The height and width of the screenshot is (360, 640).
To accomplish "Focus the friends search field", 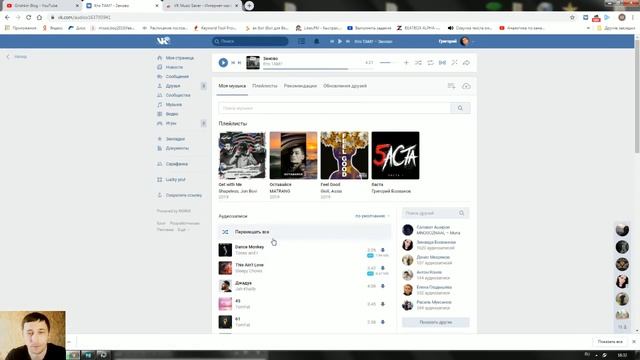I will (x=429, y=213).
